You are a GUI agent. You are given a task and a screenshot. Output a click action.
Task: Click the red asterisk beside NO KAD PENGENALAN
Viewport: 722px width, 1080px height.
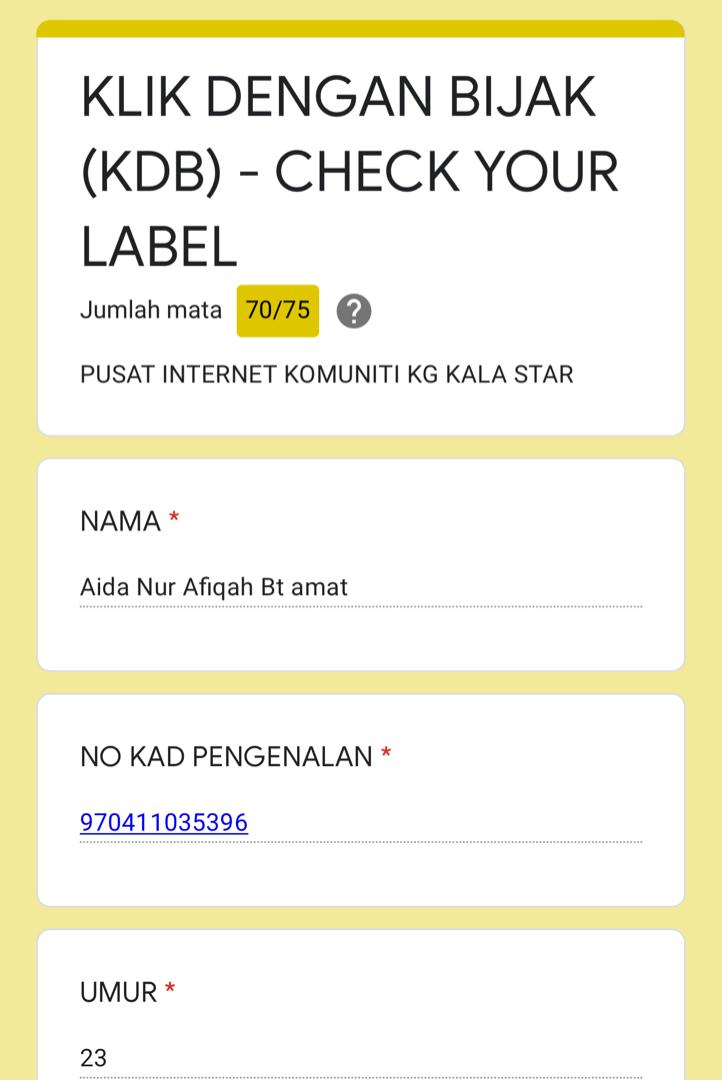coord(386,755)
